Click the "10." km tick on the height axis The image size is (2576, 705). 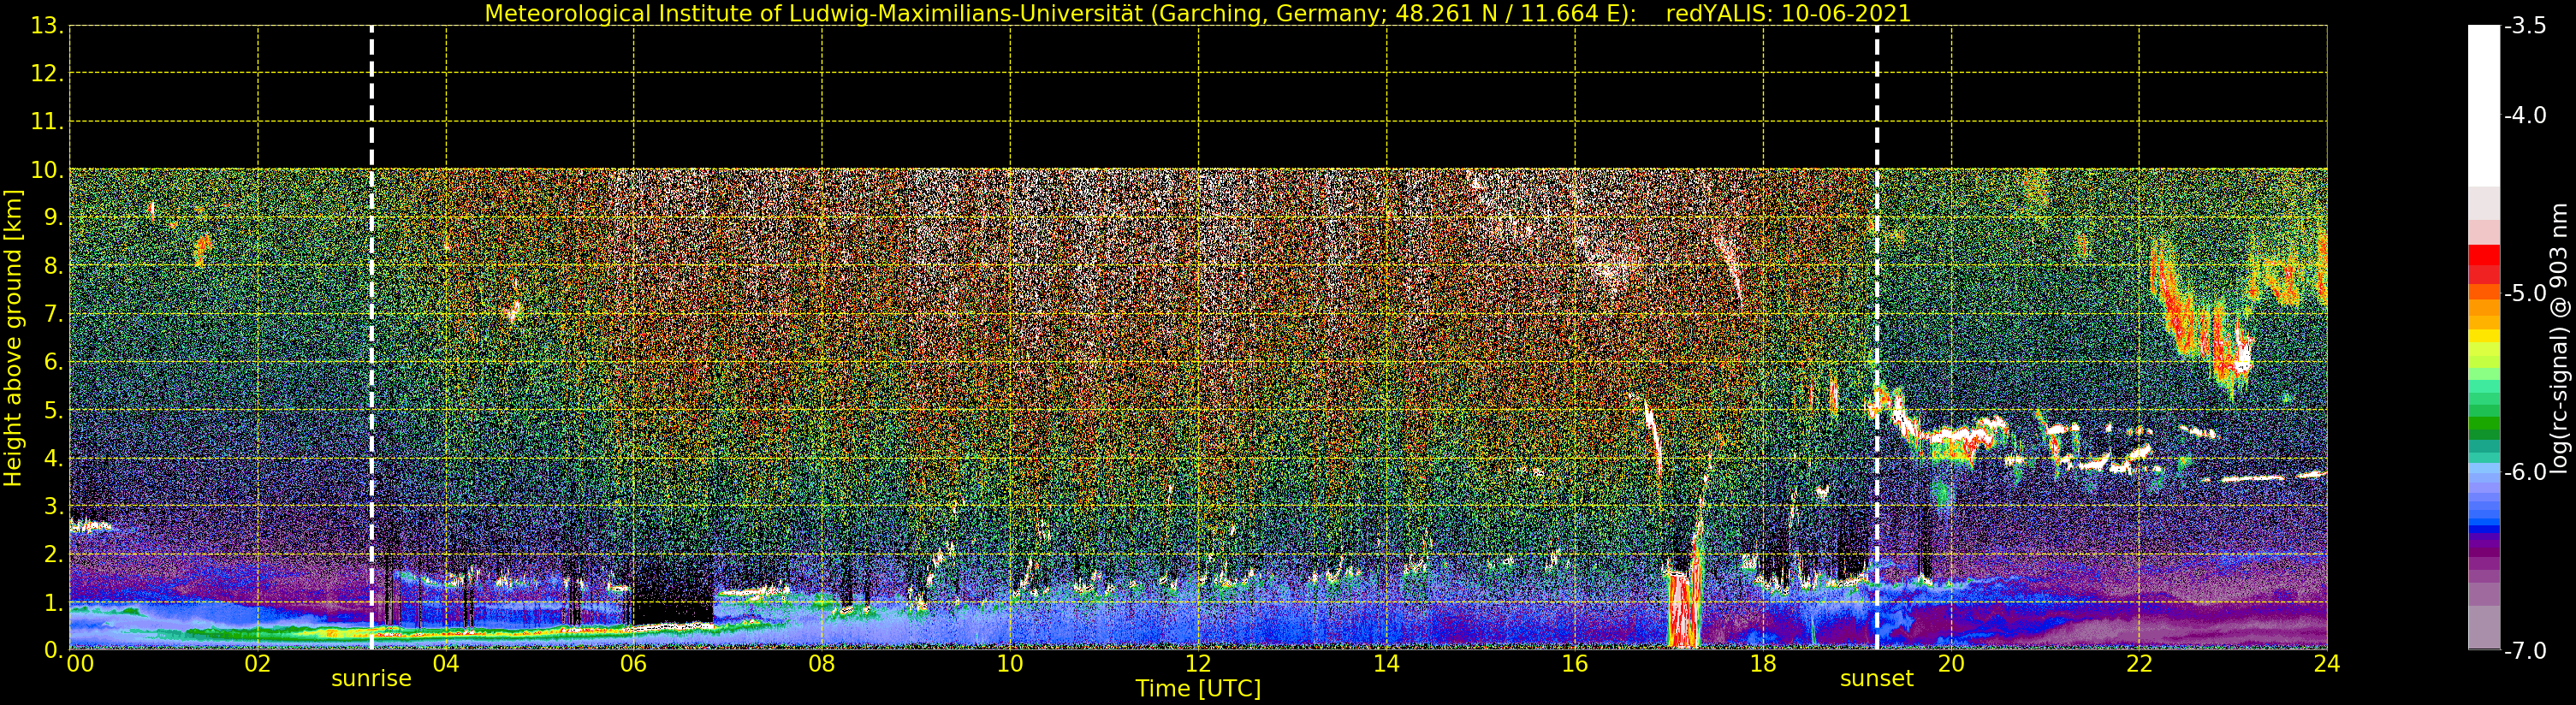[47, 171]
